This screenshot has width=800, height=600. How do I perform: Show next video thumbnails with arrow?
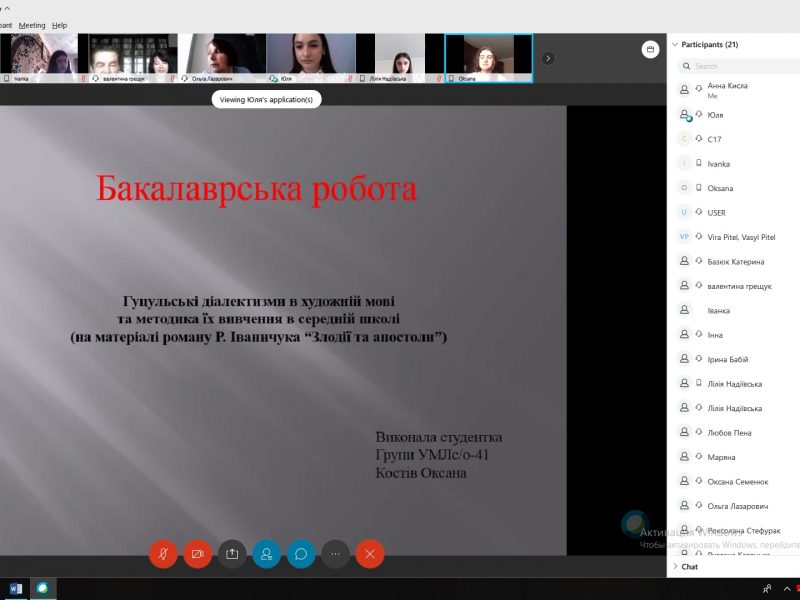[548, 58]
